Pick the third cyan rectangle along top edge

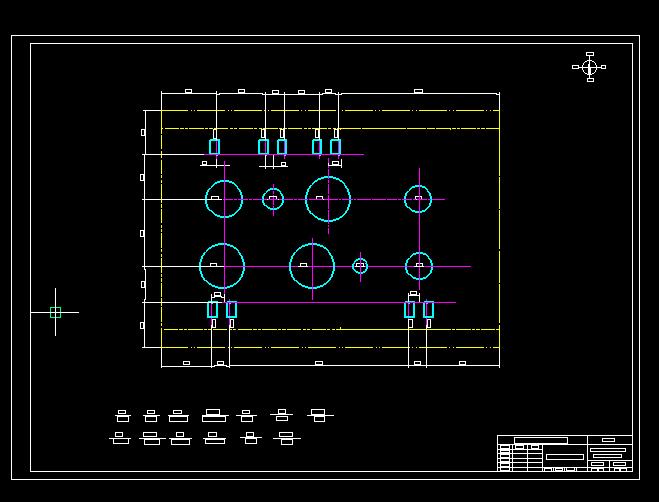[x=282, y=147]
